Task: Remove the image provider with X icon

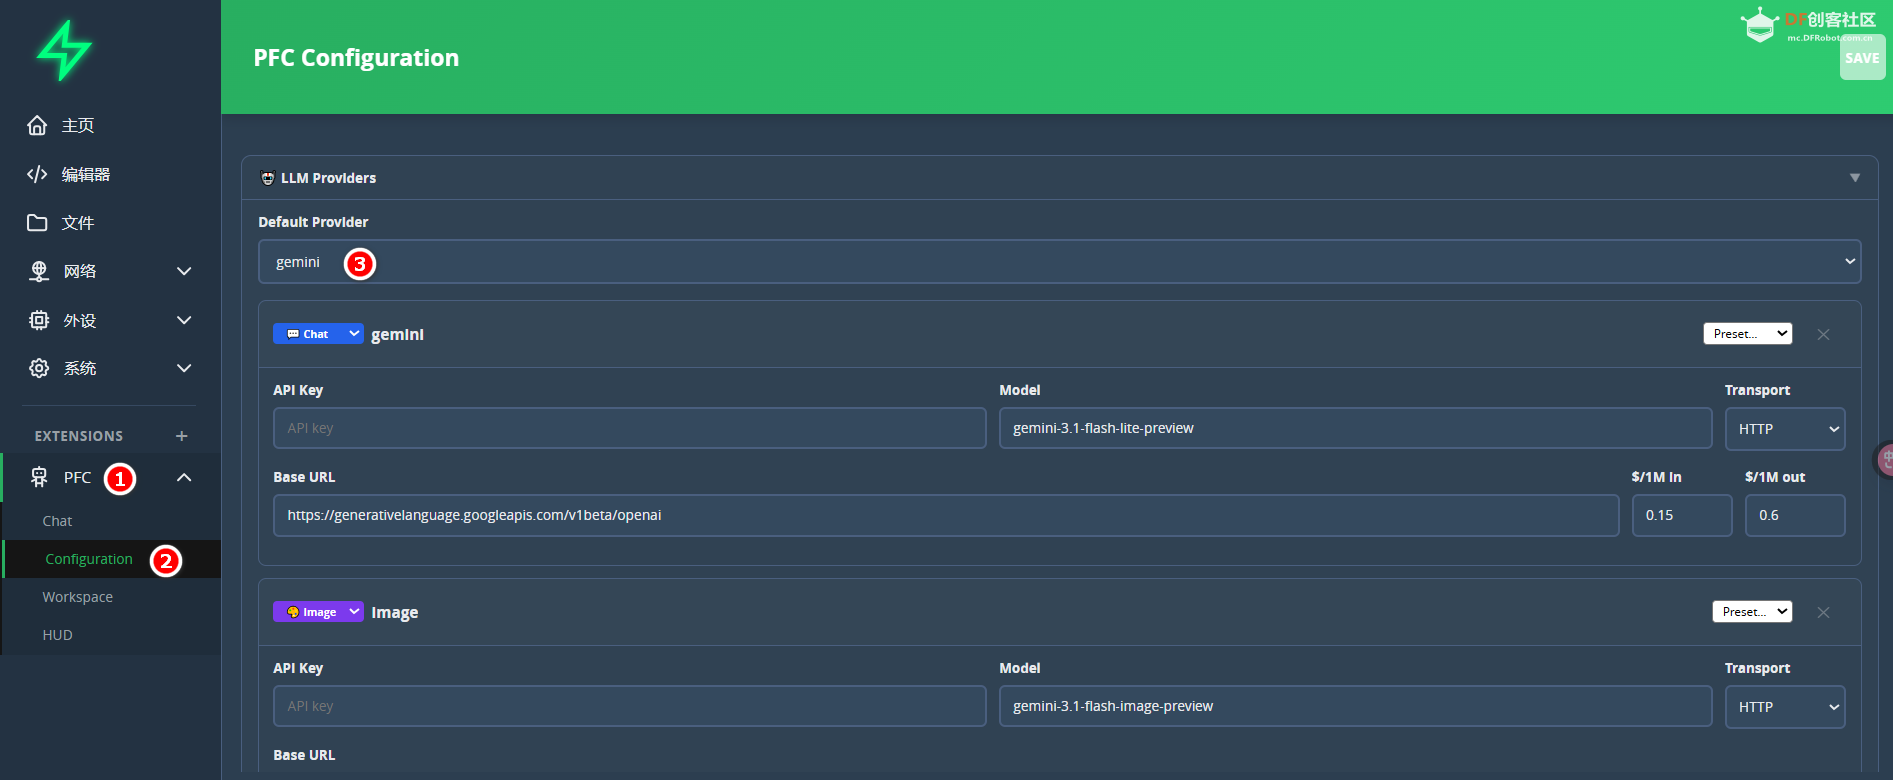Action: tap(1823, 613)
